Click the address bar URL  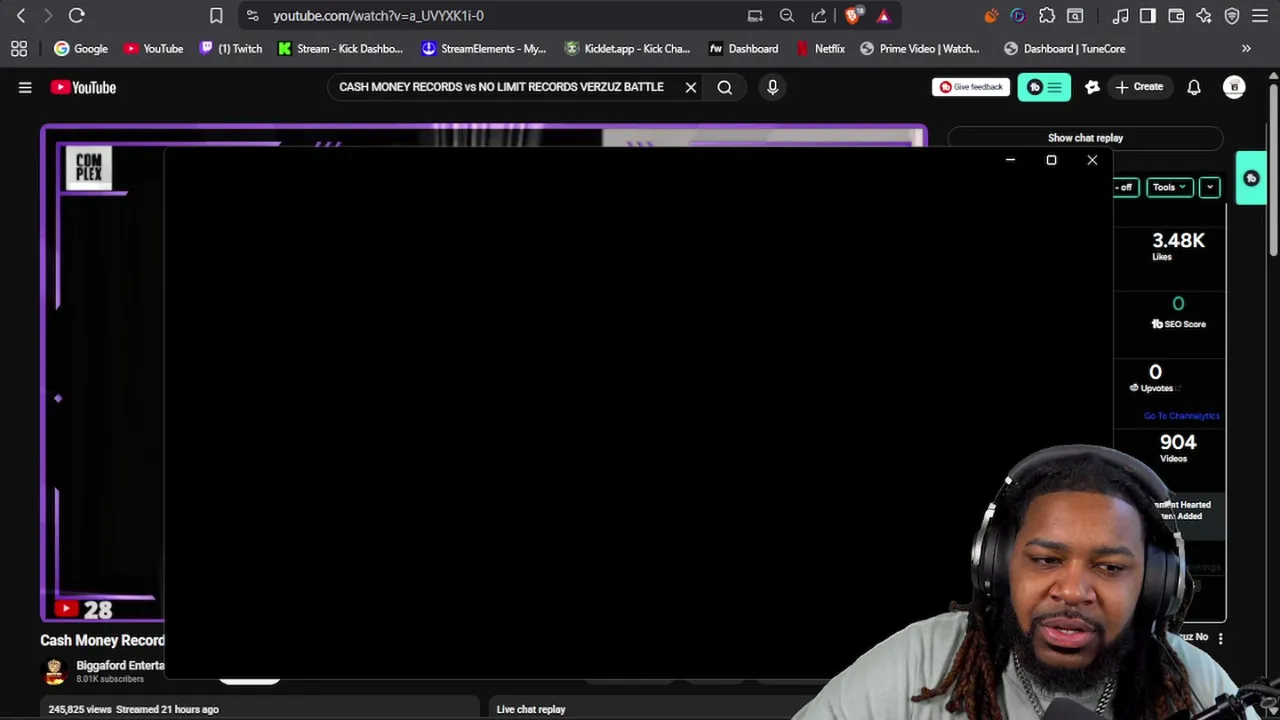[x=378, y=15]
